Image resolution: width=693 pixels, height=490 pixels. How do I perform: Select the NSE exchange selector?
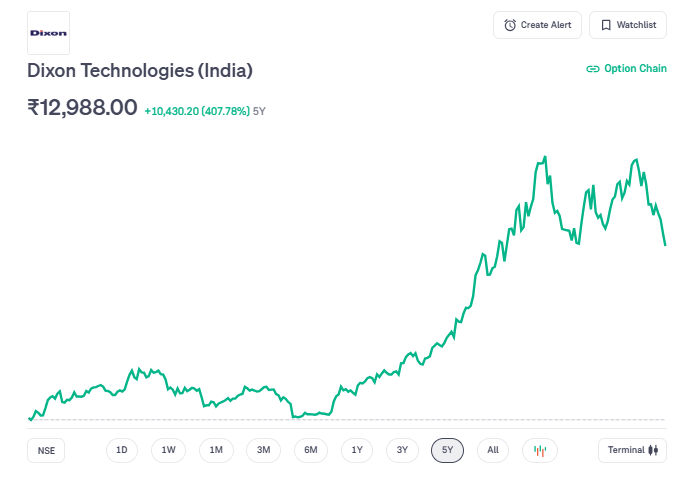point(46,451)
